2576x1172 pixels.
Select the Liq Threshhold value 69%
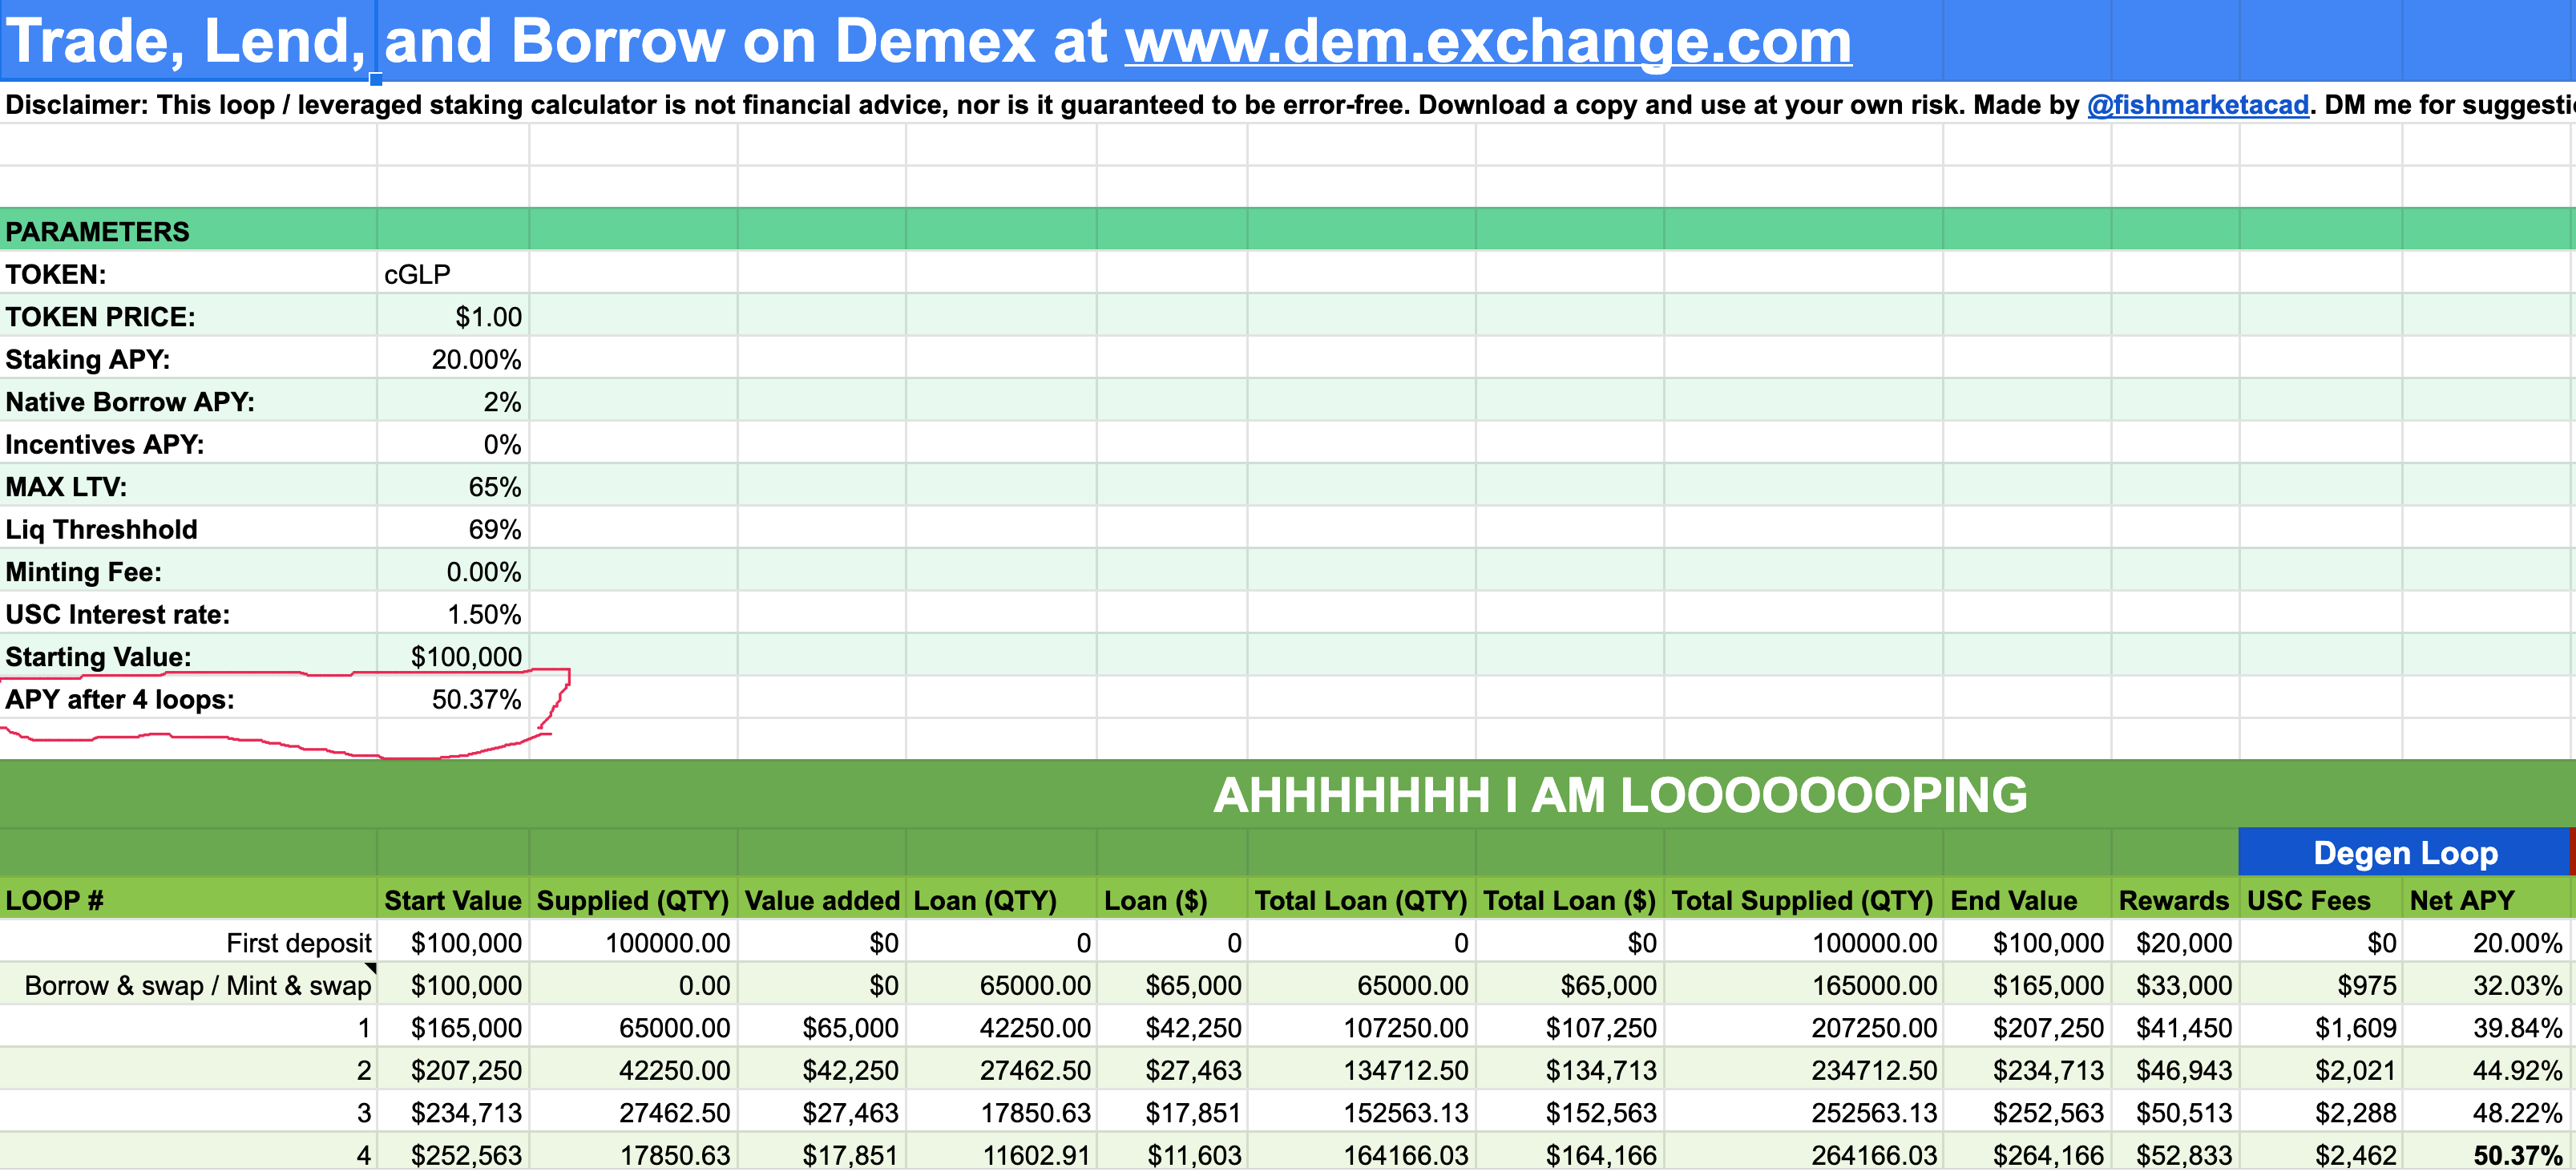453,529
